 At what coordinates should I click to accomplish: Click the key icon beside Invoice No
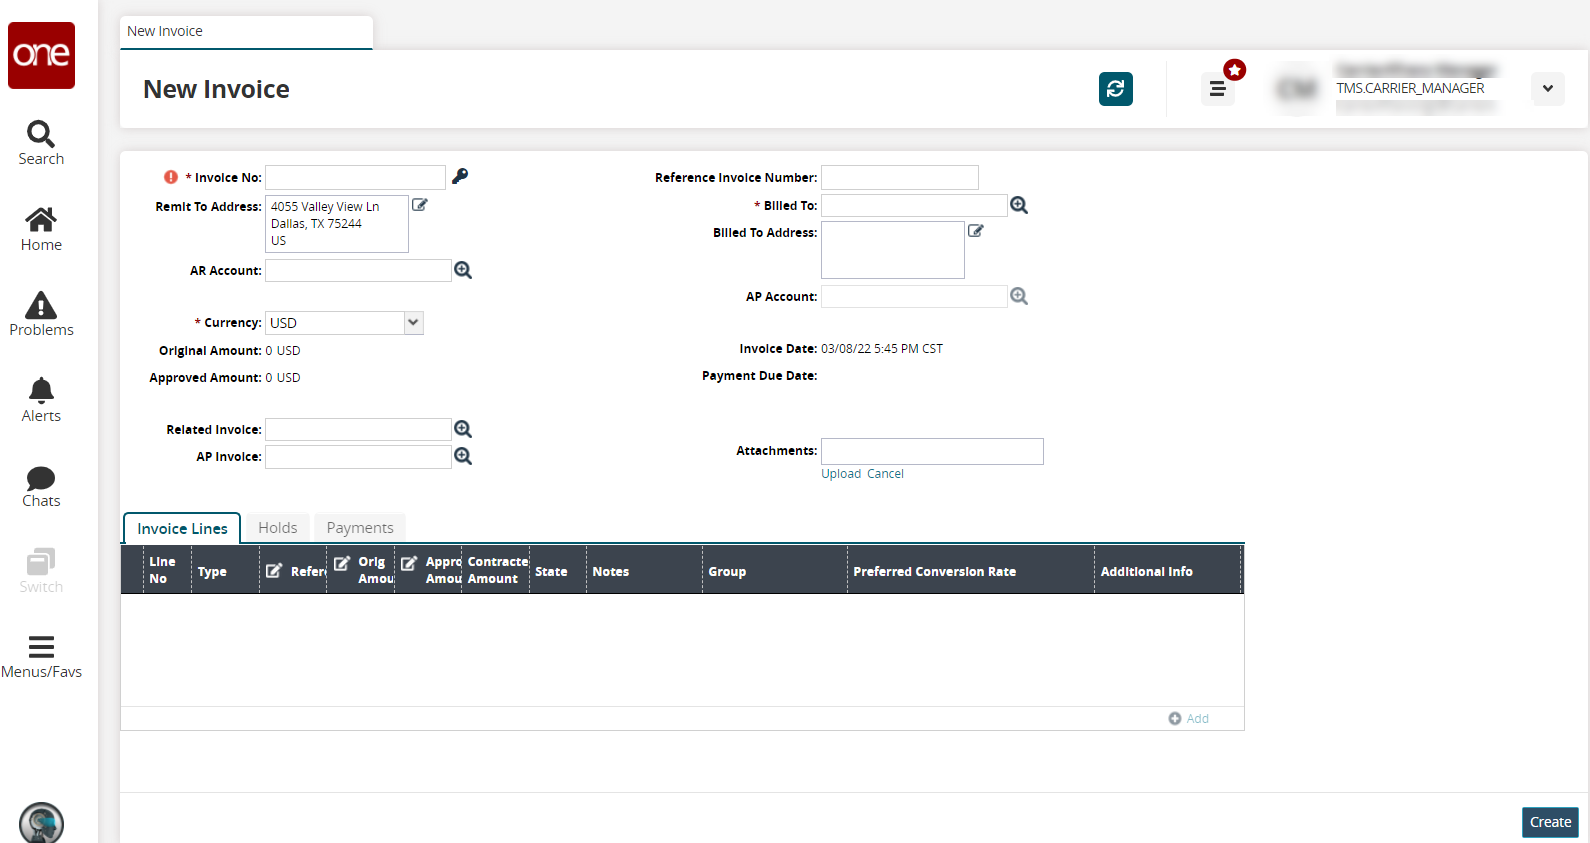tap(460, 176)
